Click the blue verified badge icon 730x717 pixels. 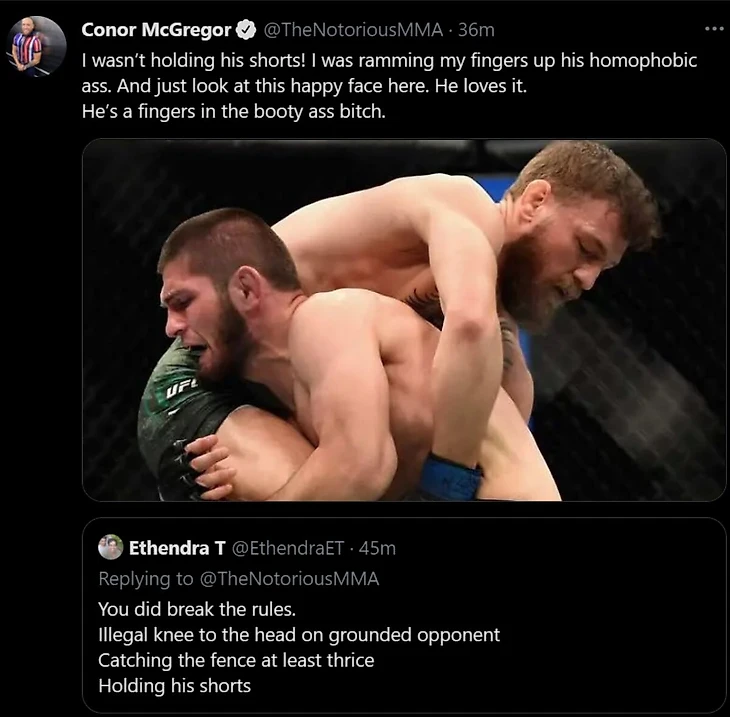point(246,30)
